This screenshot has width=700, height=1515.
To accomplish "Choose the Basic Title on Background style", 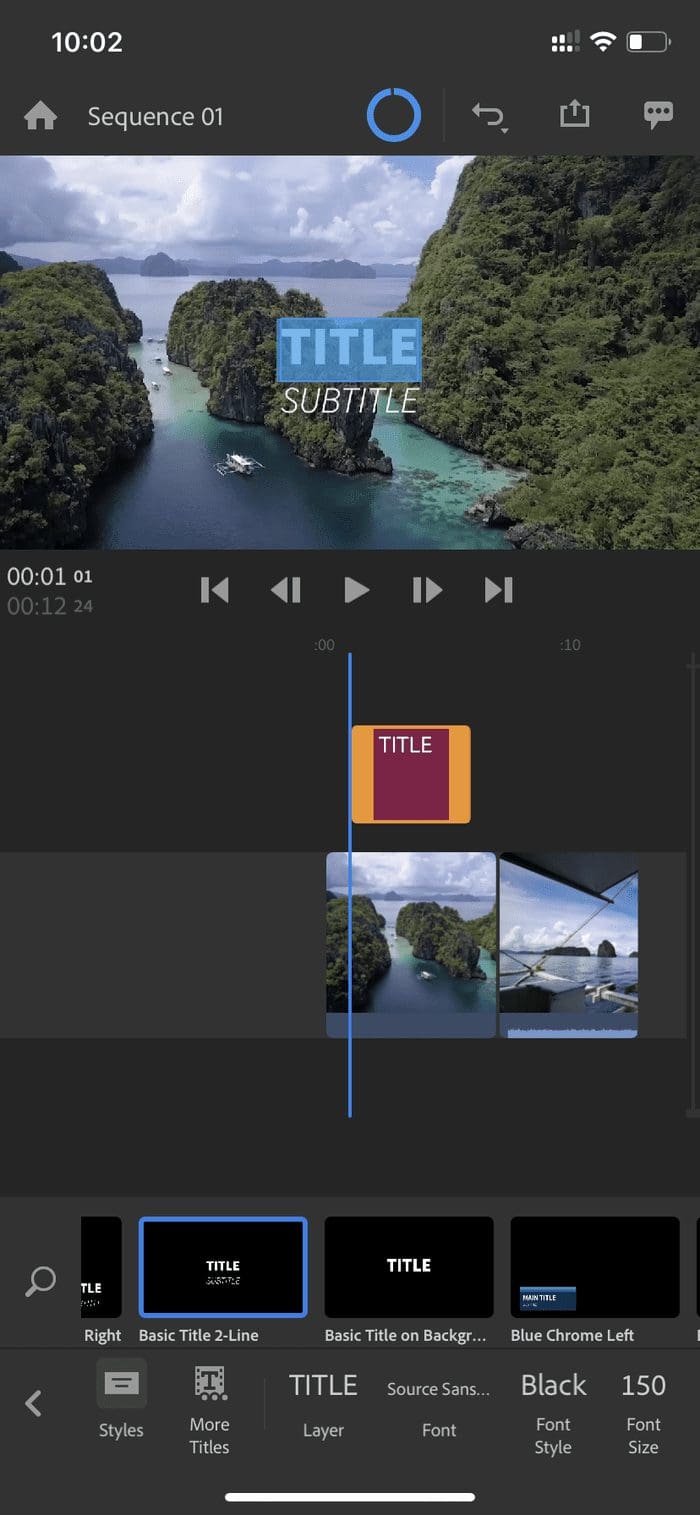I will [x=409, y=1267].
